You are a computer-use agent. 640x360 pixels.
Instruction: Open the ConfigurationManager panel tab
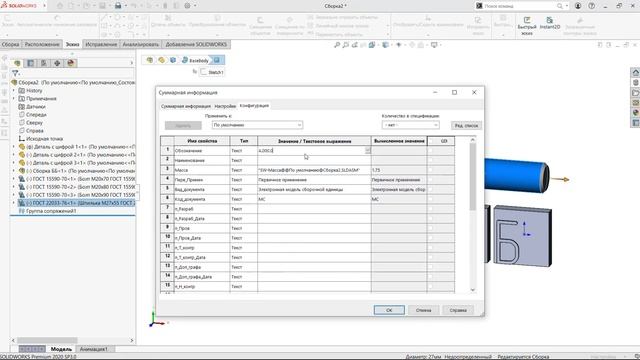tap(44, 63)
